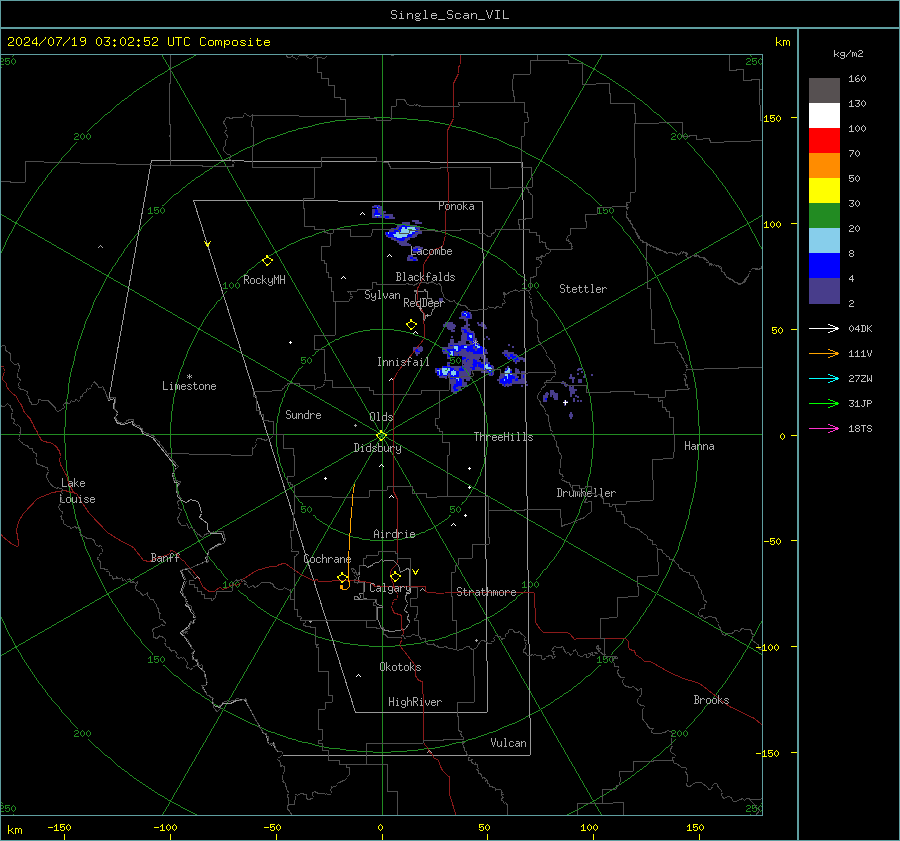Screen dimensions: 900x841
Task: Select the gray 160 legend color swatch
Action: [x=824, y=91]
